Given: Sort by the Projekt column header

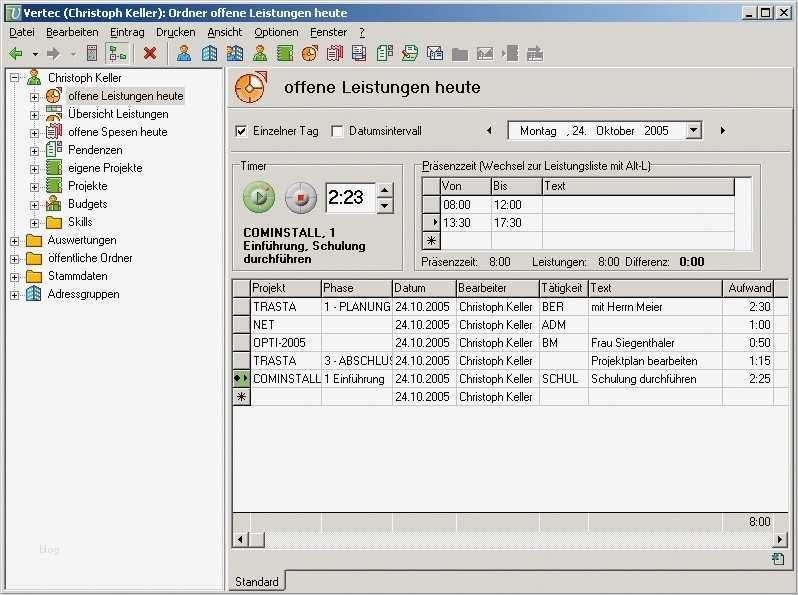Looking at the screenshot, I should [x=286, y=288].
